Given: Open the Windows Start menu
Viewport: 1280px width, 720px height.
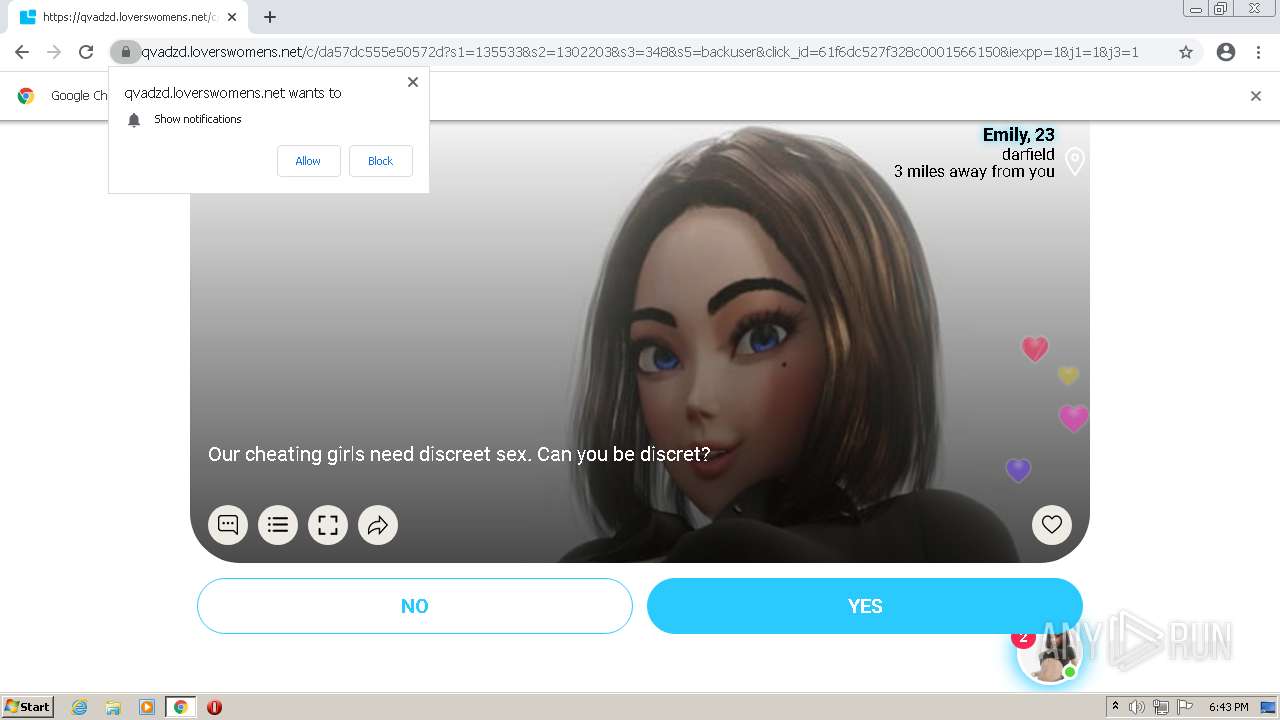Looking at the screenshot, I should point(28,706).
